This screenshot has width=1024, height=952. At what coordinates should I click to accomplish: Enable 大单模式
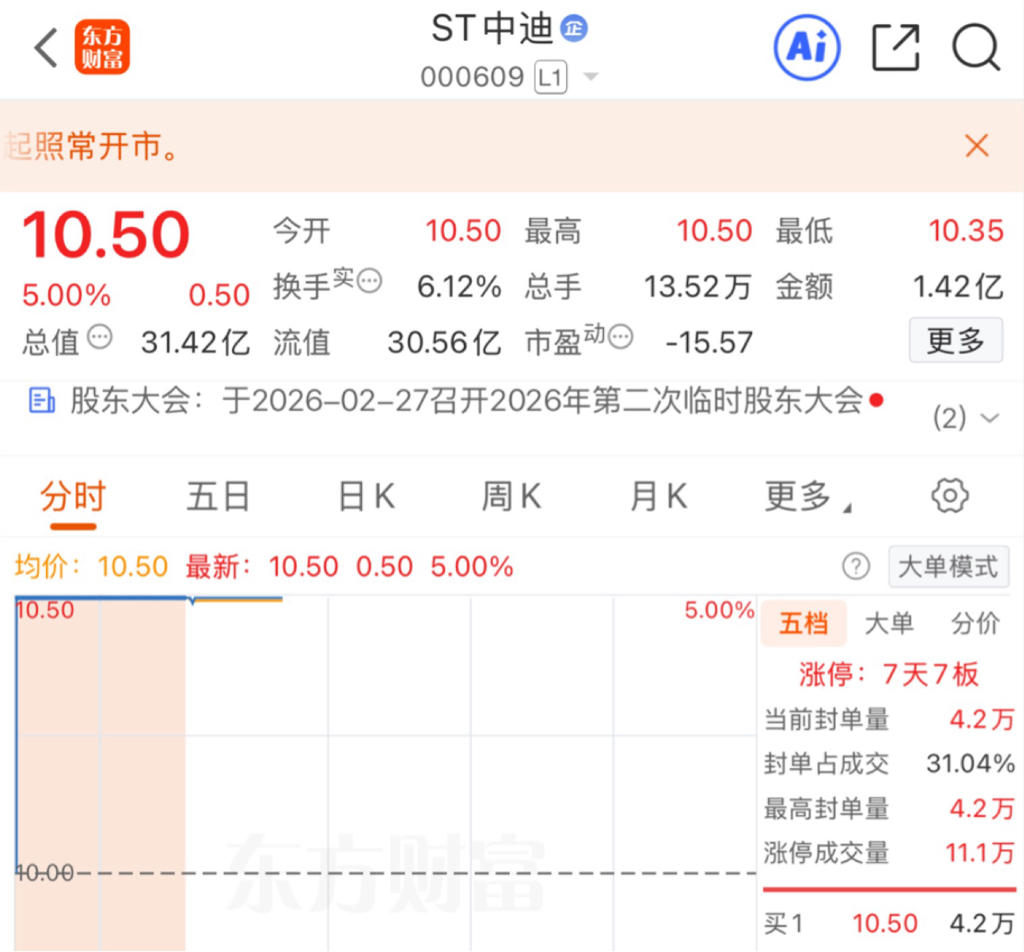point(948,567)
